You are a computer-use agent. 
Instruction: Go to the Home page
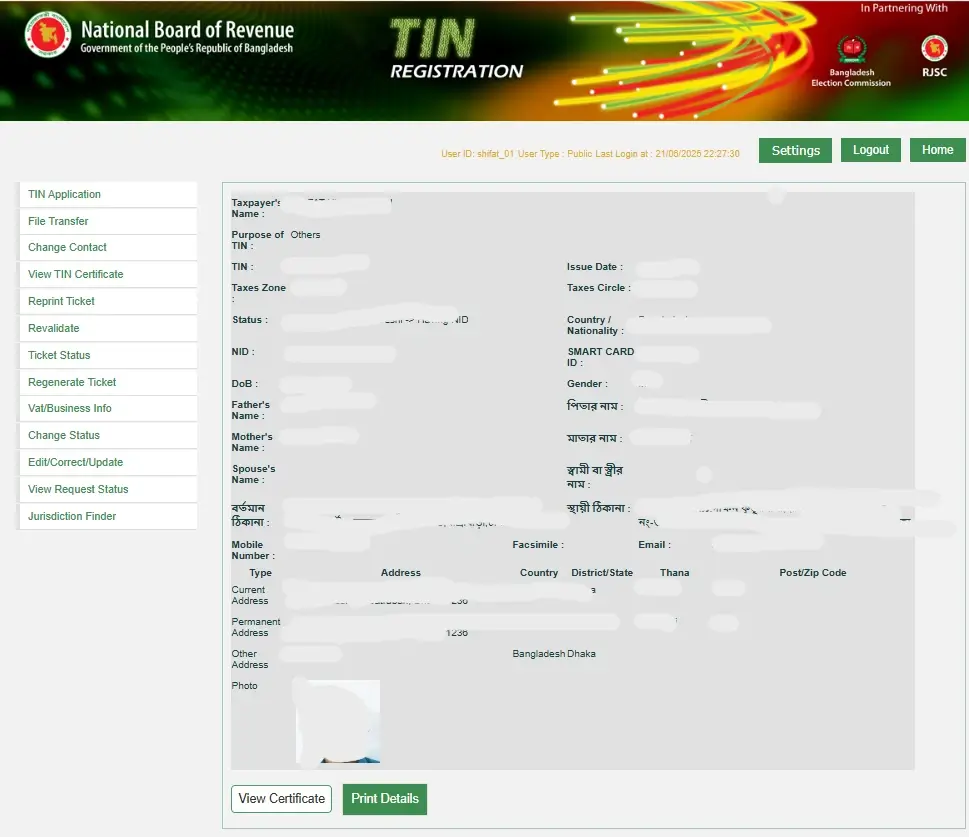point(937,150)
